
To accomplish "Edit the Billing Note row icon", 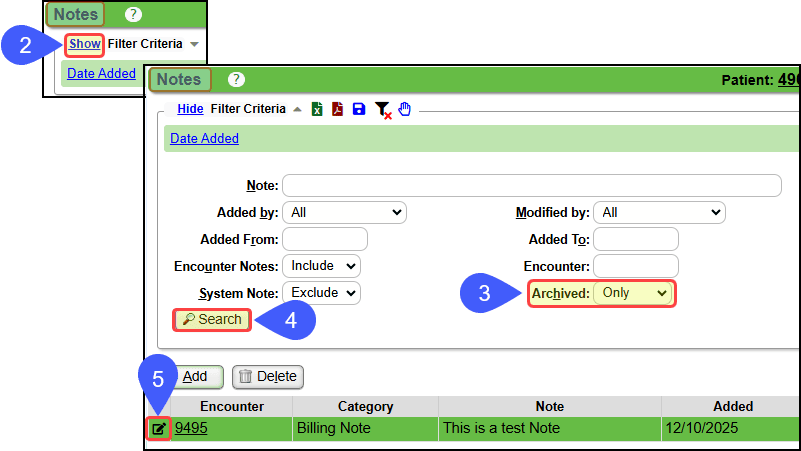I will pos(159,429).
